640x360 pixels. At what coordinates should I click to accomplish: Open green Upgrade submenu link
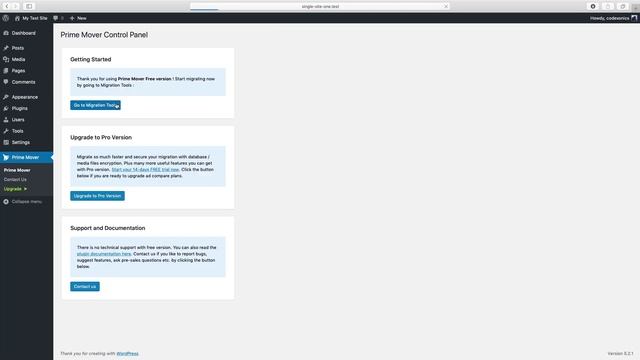(x=15, y=189)
